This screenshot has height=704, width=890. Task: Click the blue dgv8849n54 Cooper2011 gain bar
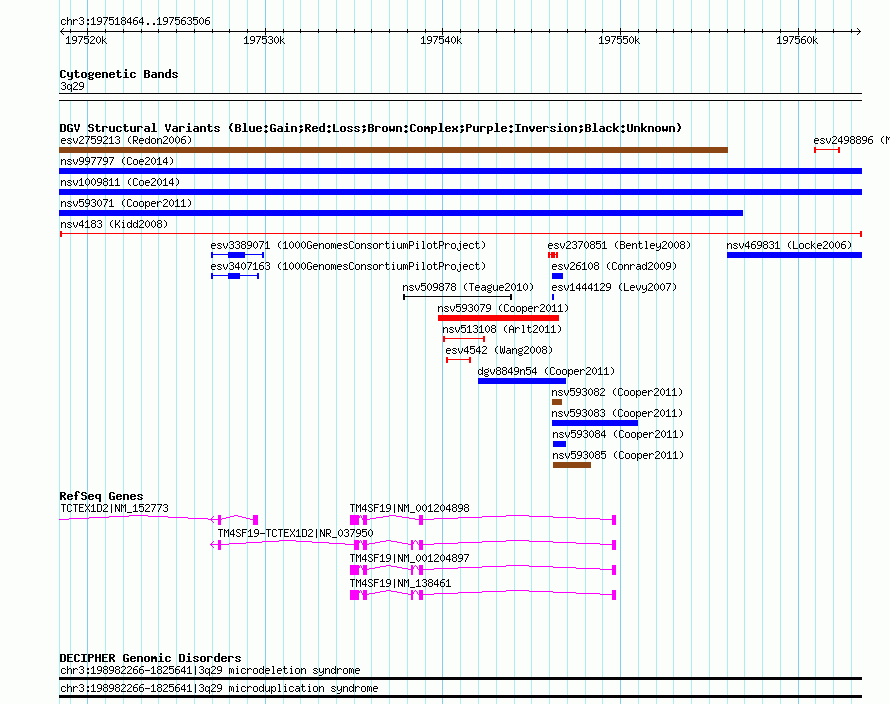[522, 381]
